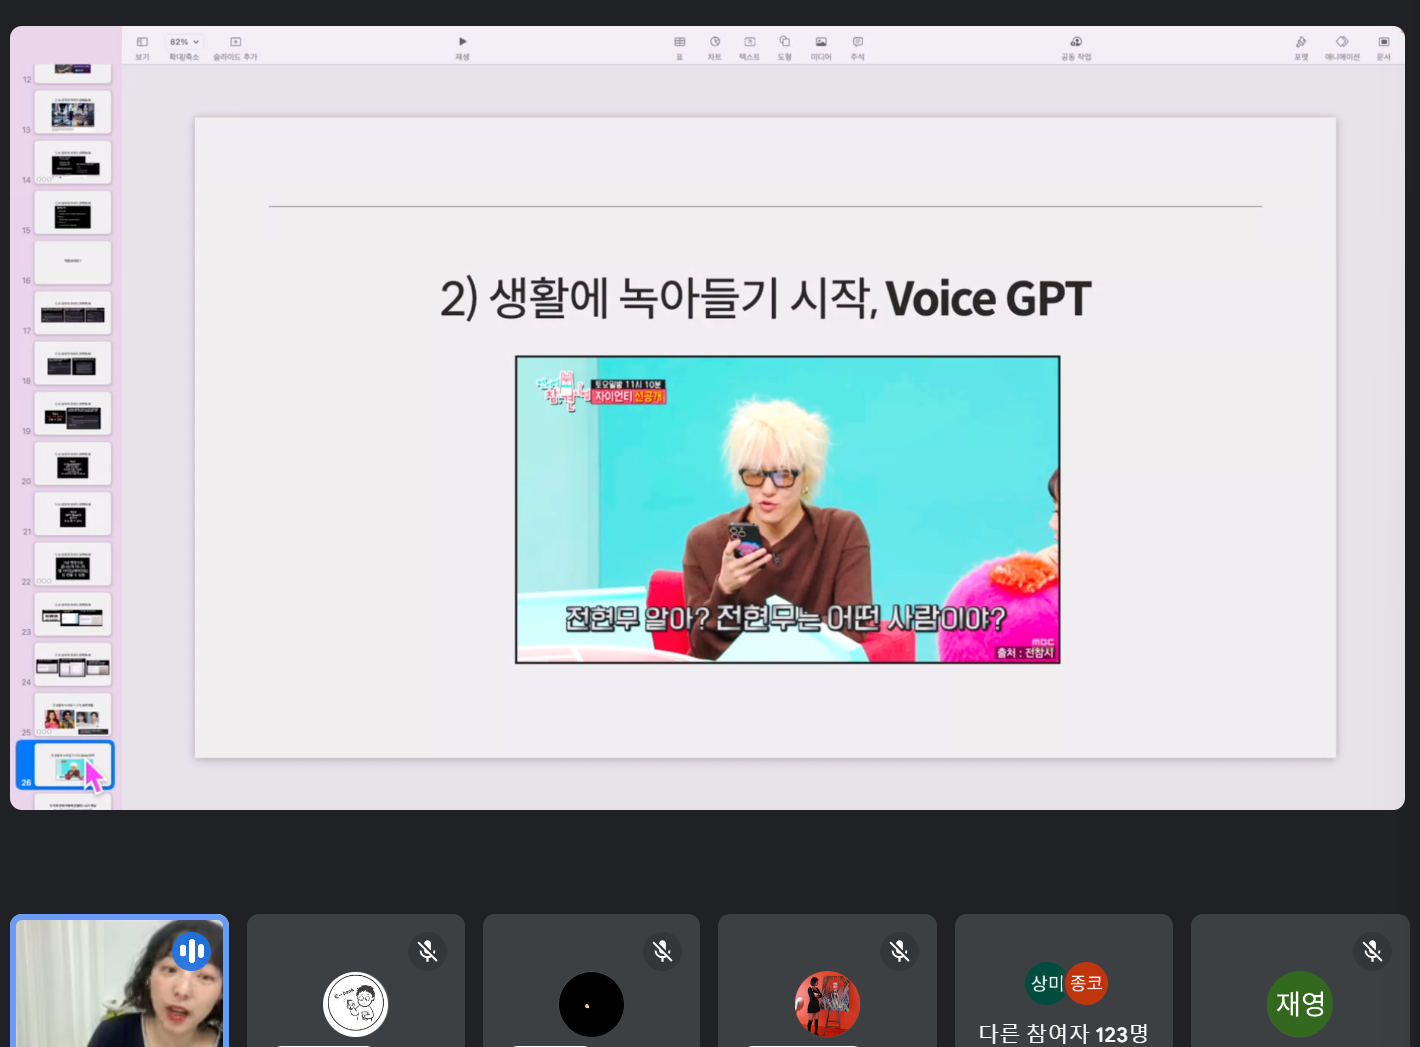Start the slideshow with the 재생 play button
The image size is (1420, 1047).
462,47
